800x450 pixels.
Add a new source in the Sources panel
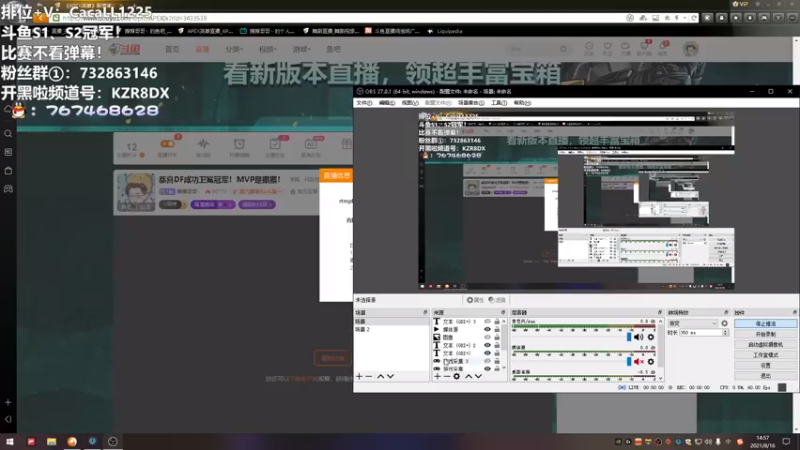point(437,377)
